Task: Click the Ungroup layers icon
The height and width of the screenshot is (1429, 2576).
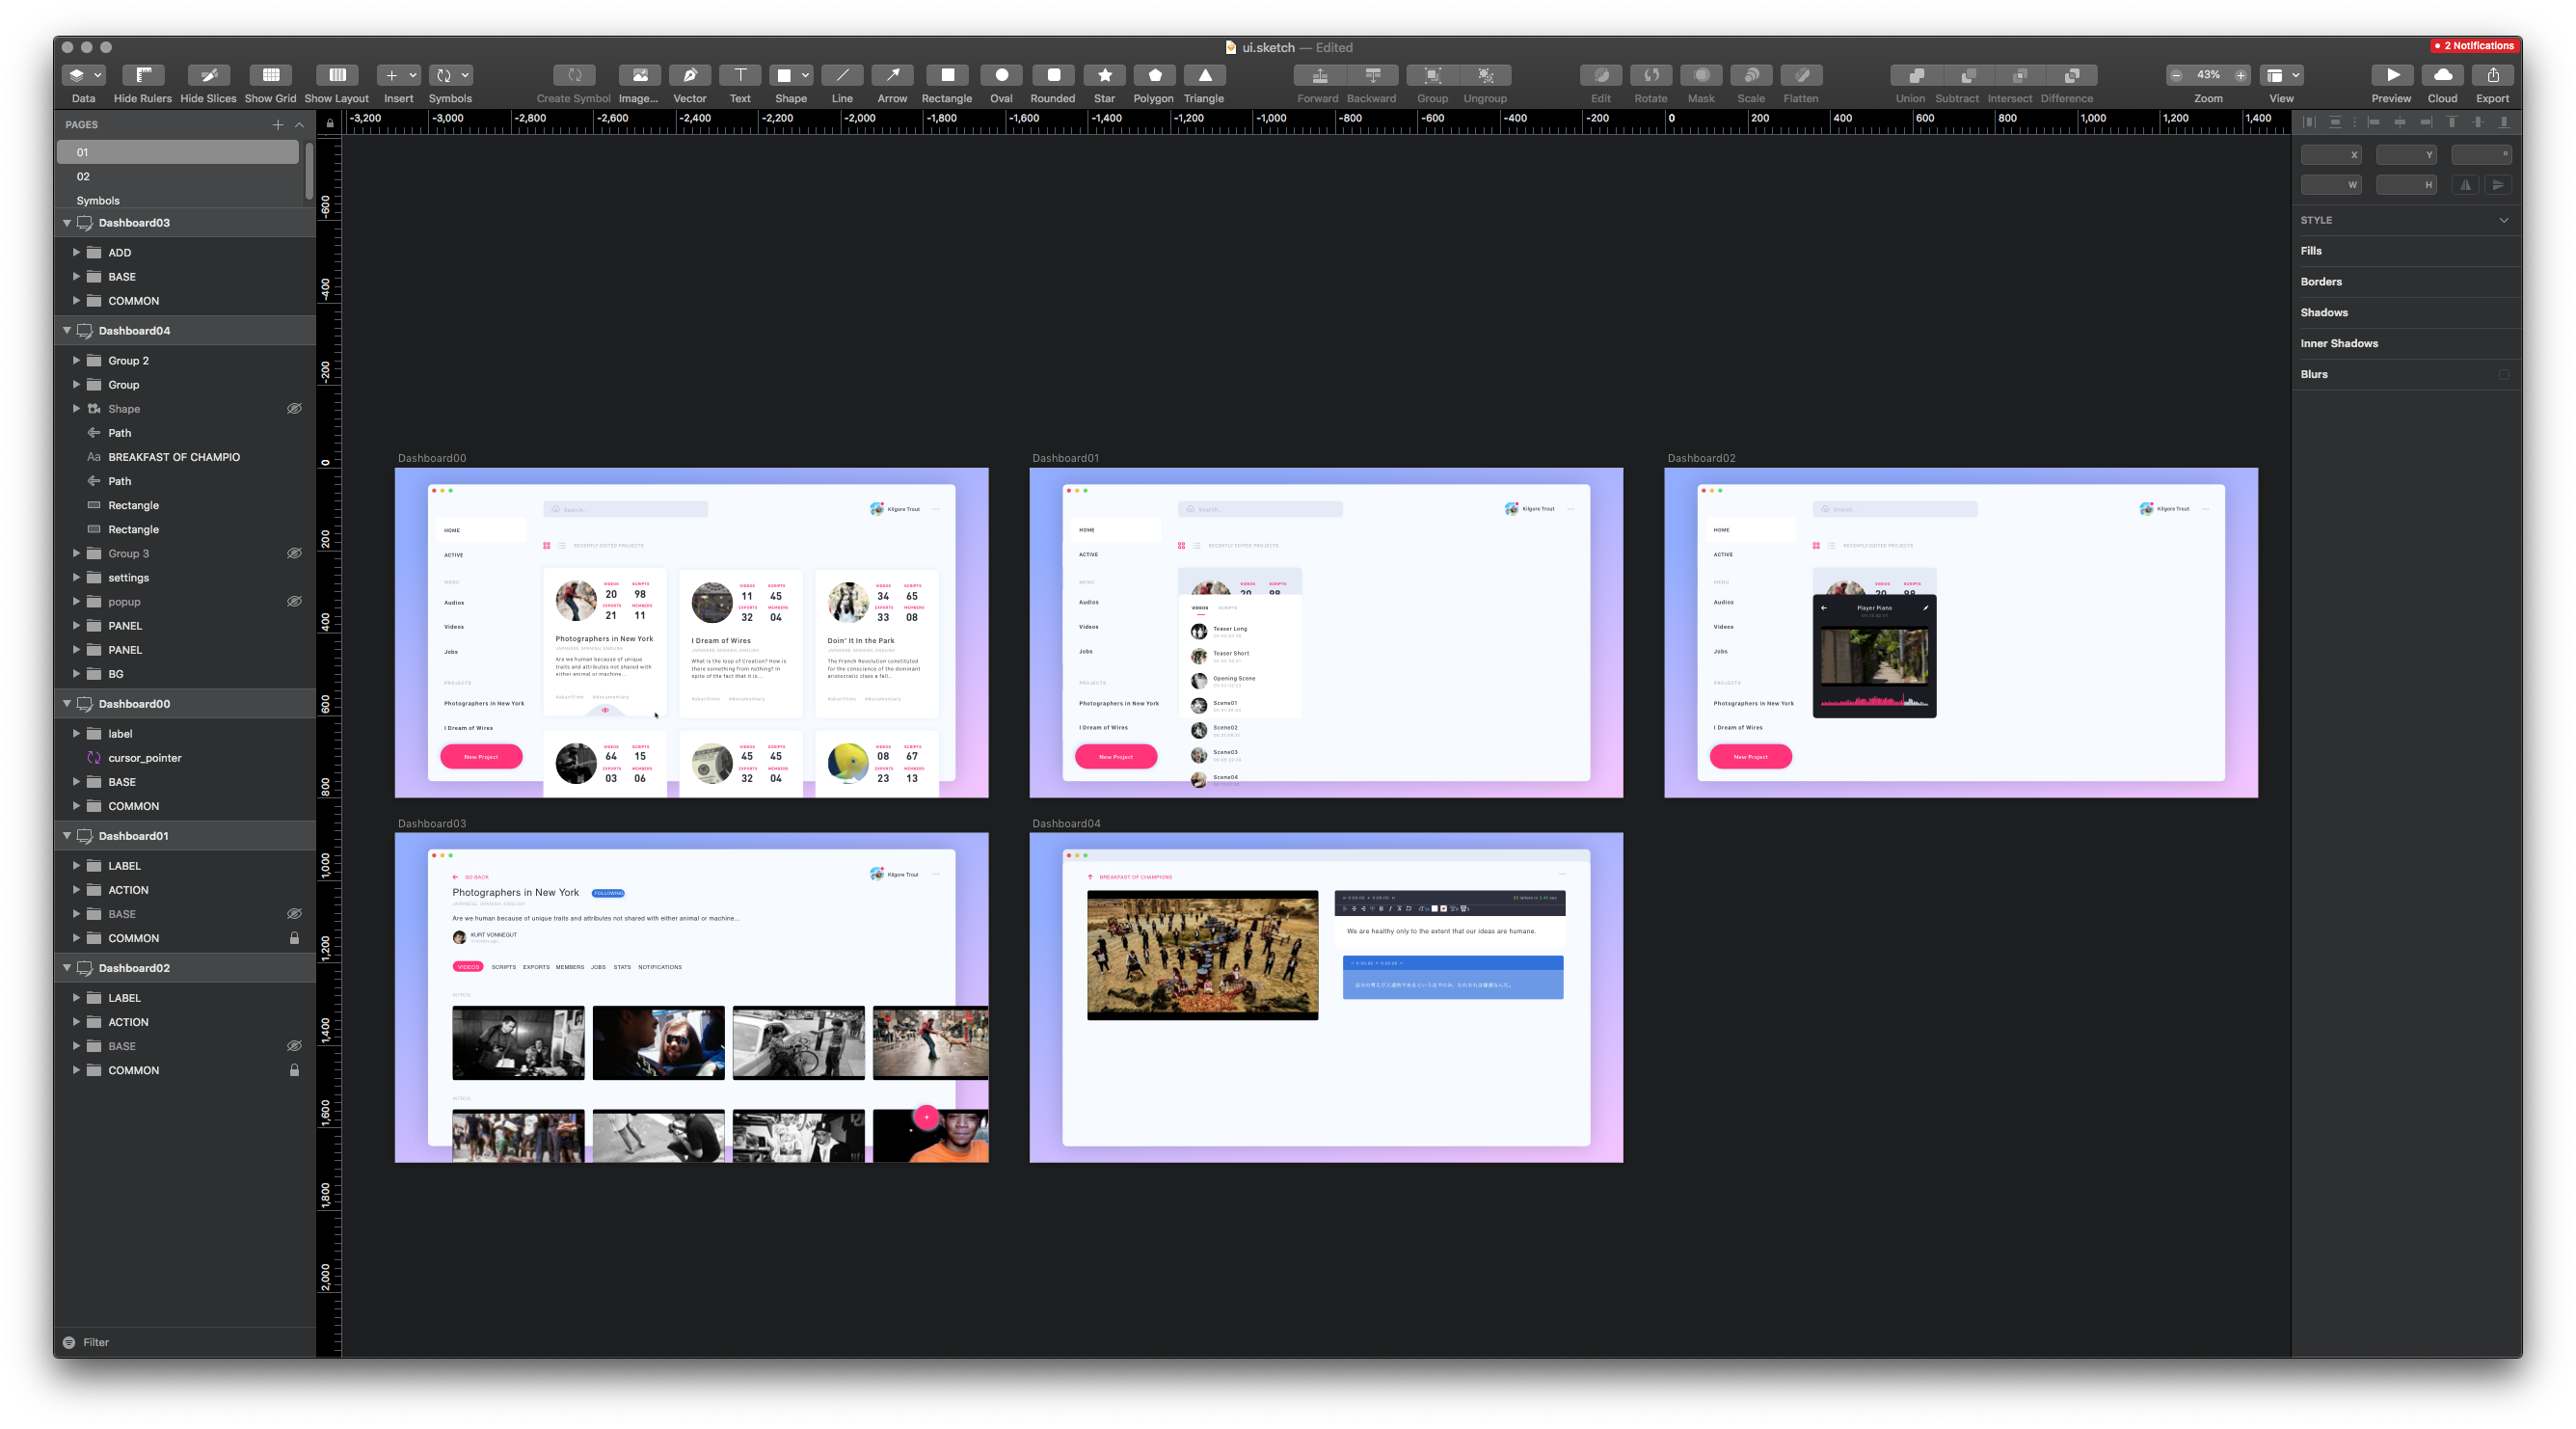Action: (x=1485, y=75)
